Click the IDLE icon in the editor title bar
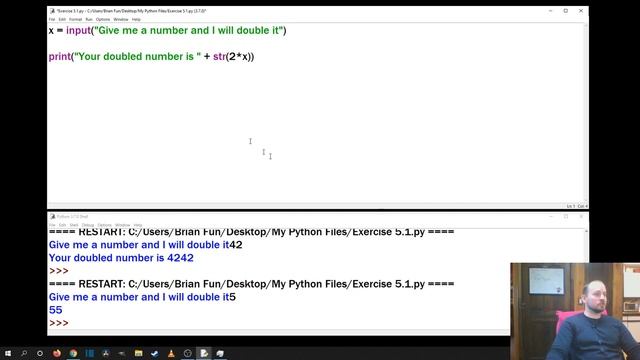Viewport: 640px width, 360px height. (x=52, y=11)
